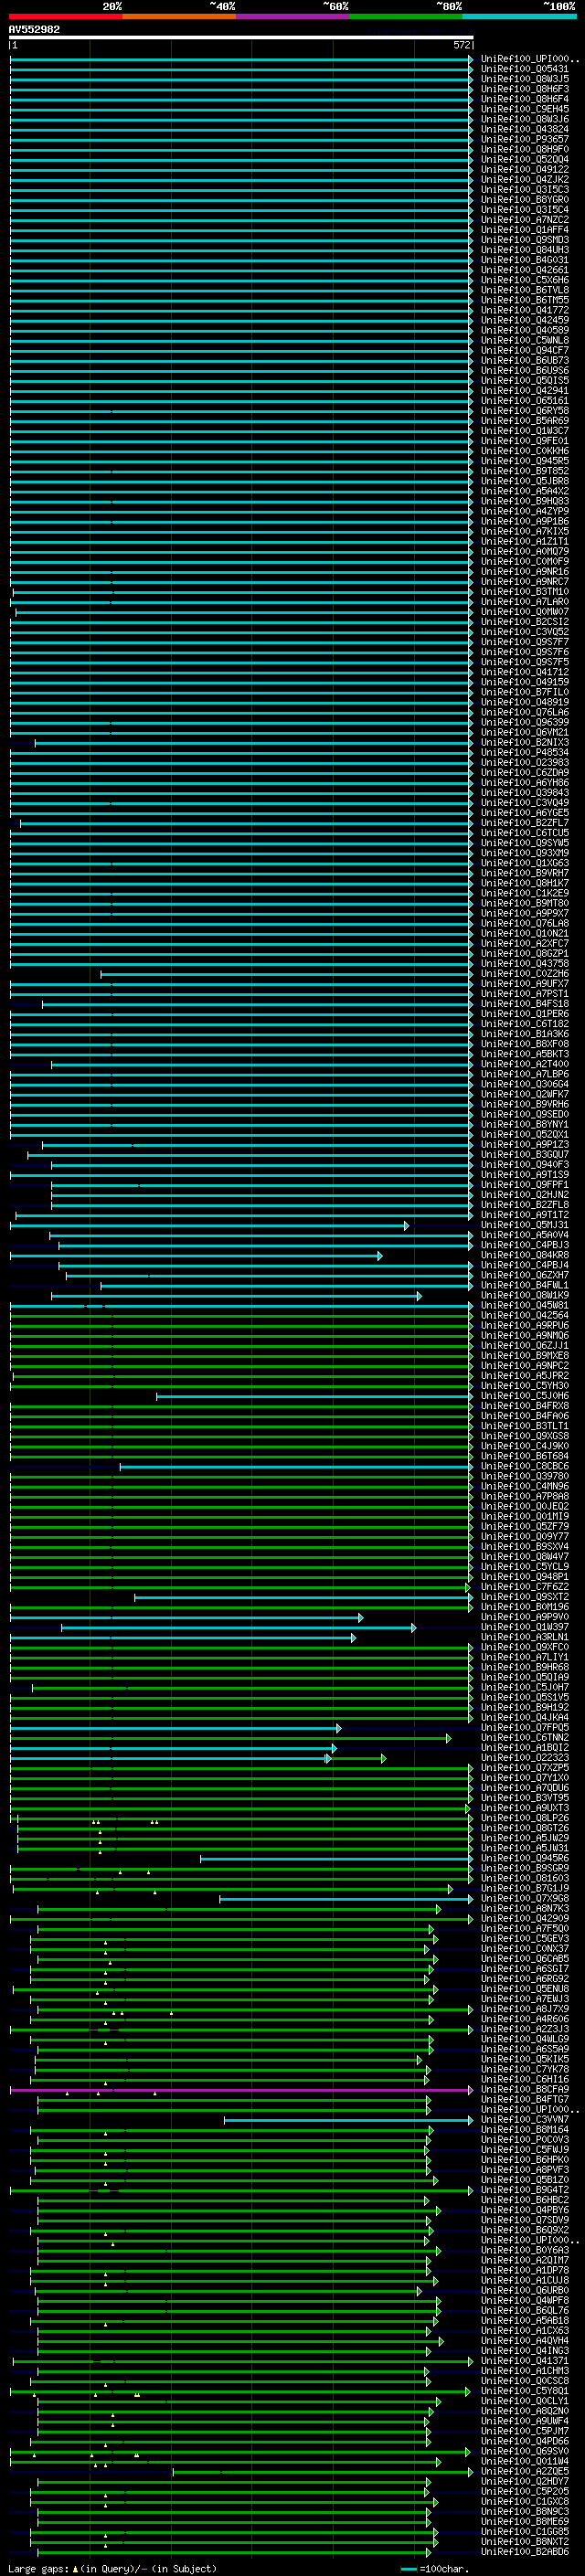Select hit label UniRef100_Q6RY58

coord(525,411)
